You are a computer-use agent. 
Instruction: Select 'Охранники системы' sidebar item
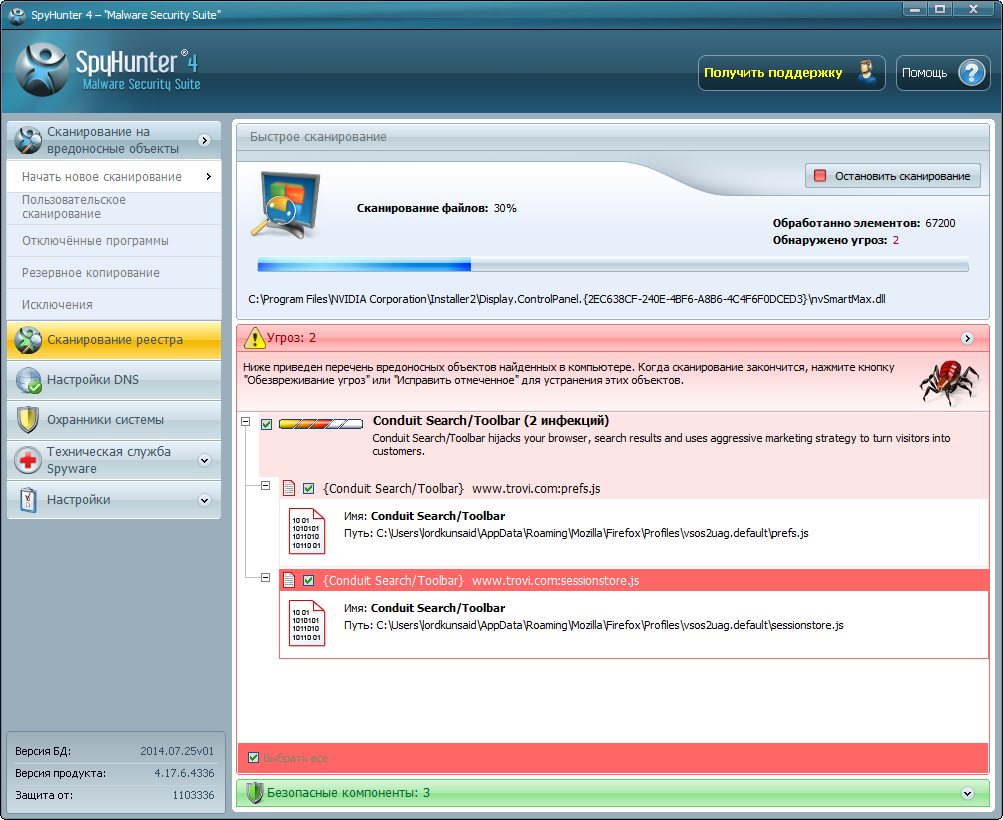pyautogui.click(x=114, y=420)
